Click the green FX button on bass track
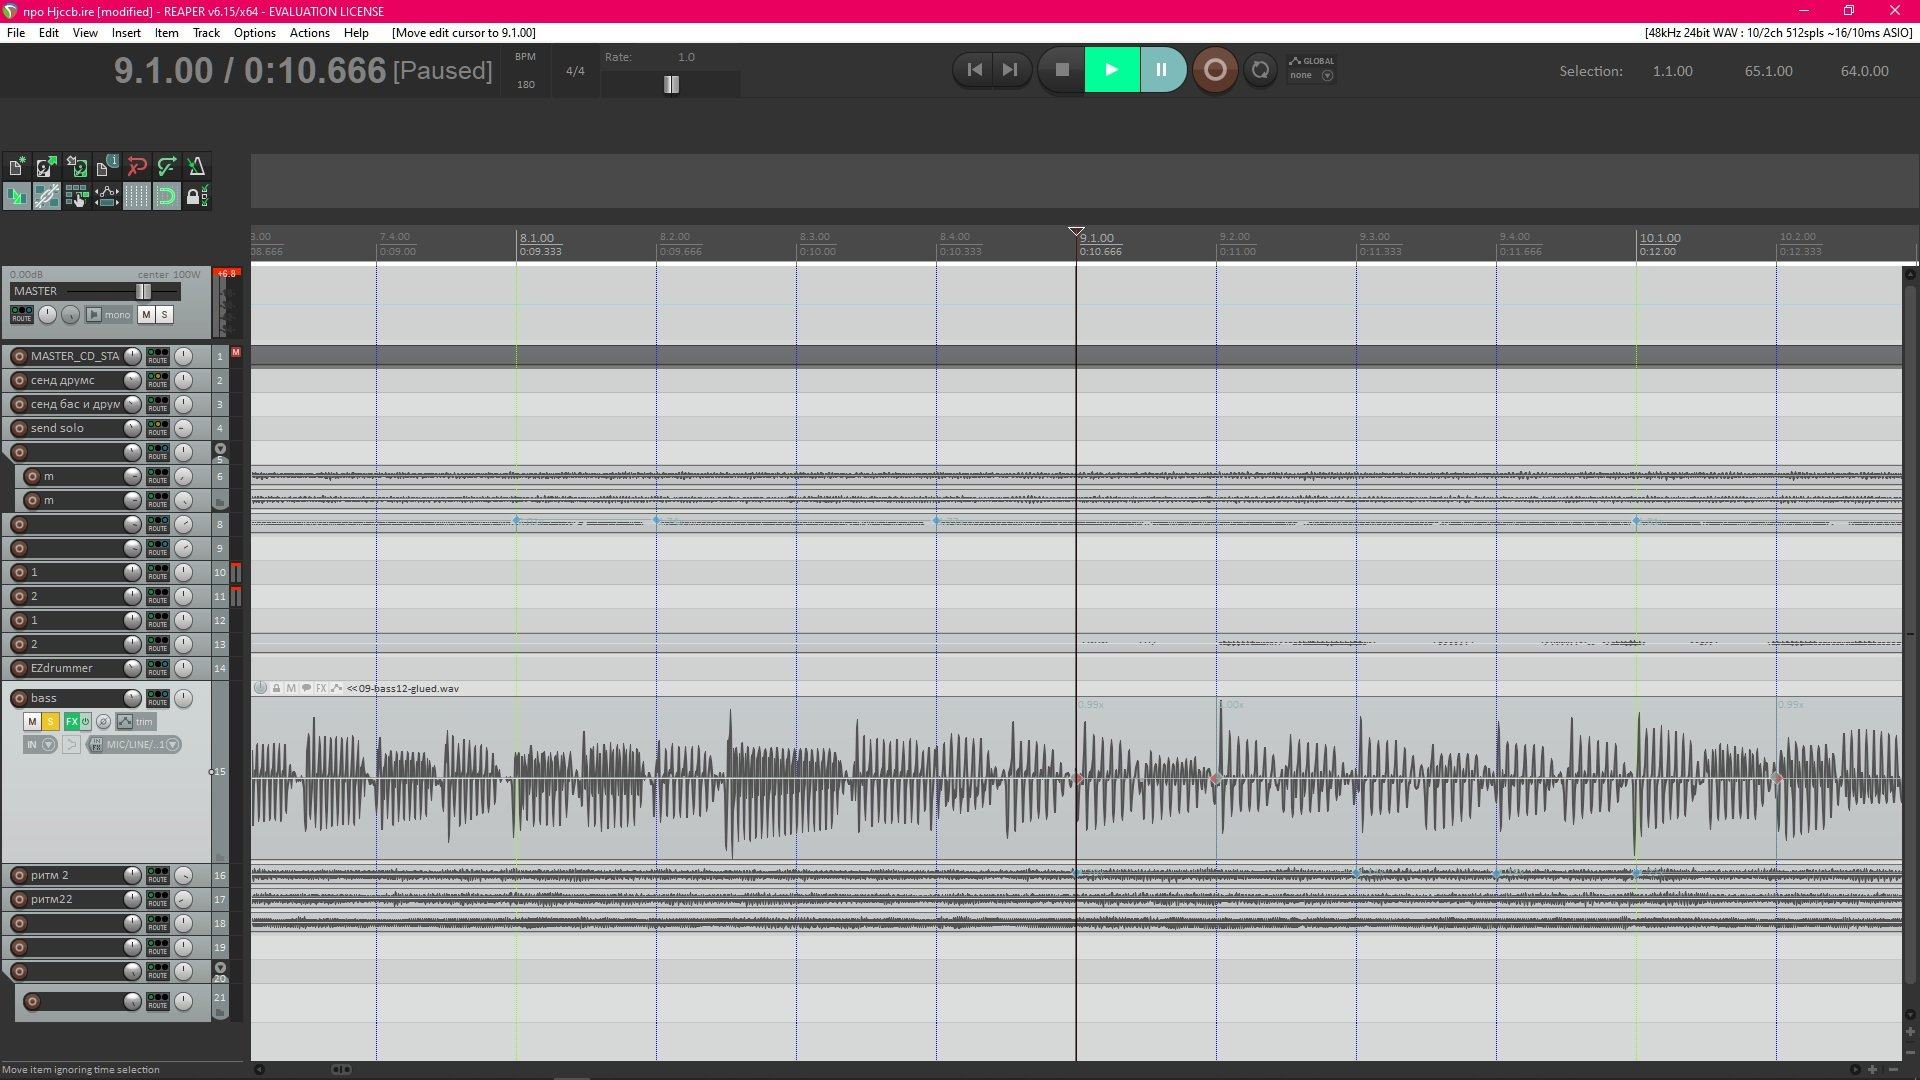The height and width of the screenshot is (1080, 1920). point(71,722)
